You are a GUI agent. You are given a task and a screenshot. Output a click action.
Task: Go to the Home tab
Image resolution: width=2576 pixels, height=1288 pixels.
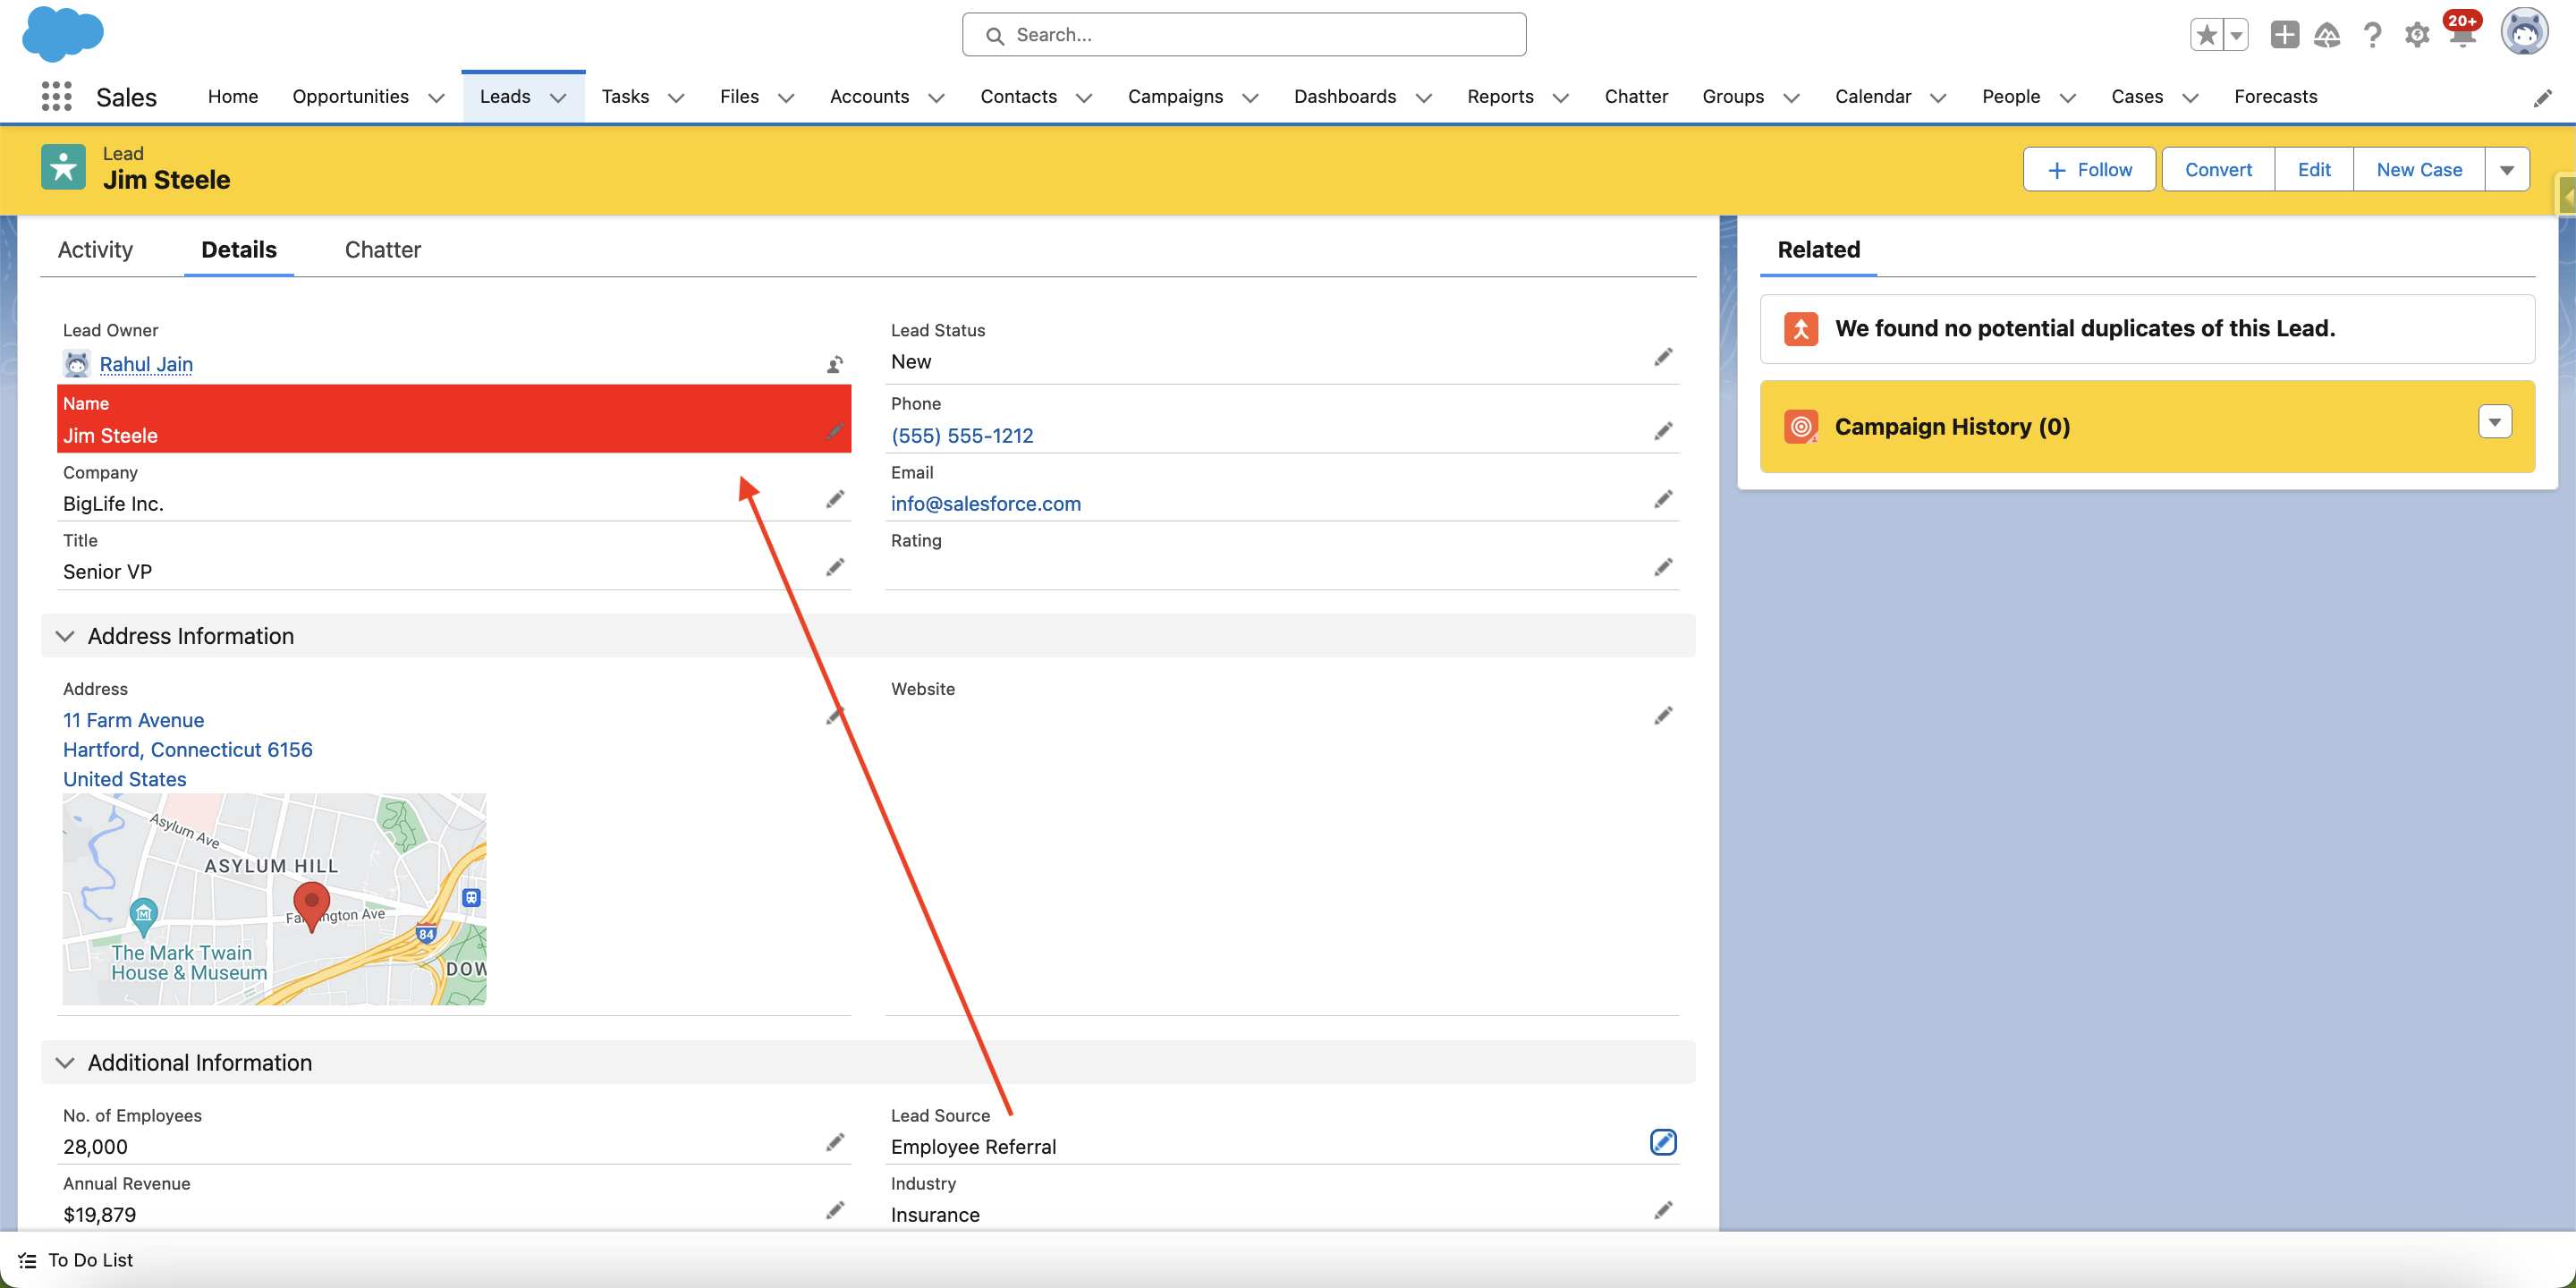pos(233,97)
